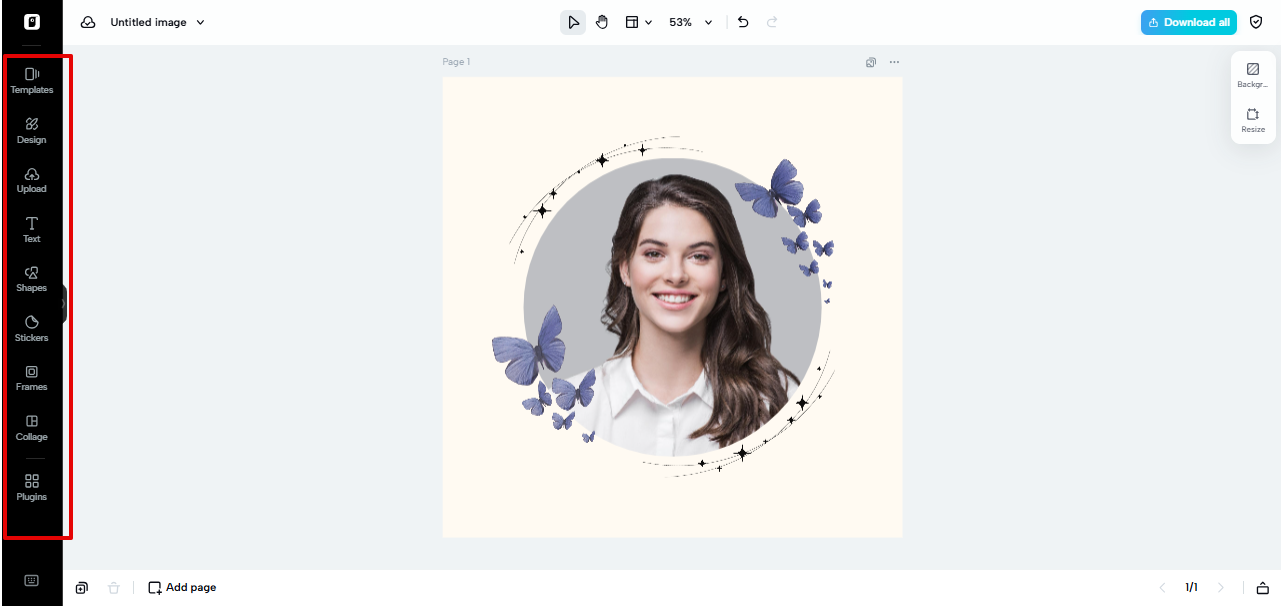This screenshot has width=1281, height=606.
Task: Select the Shapes panel icon
Action: pos(31,279)
